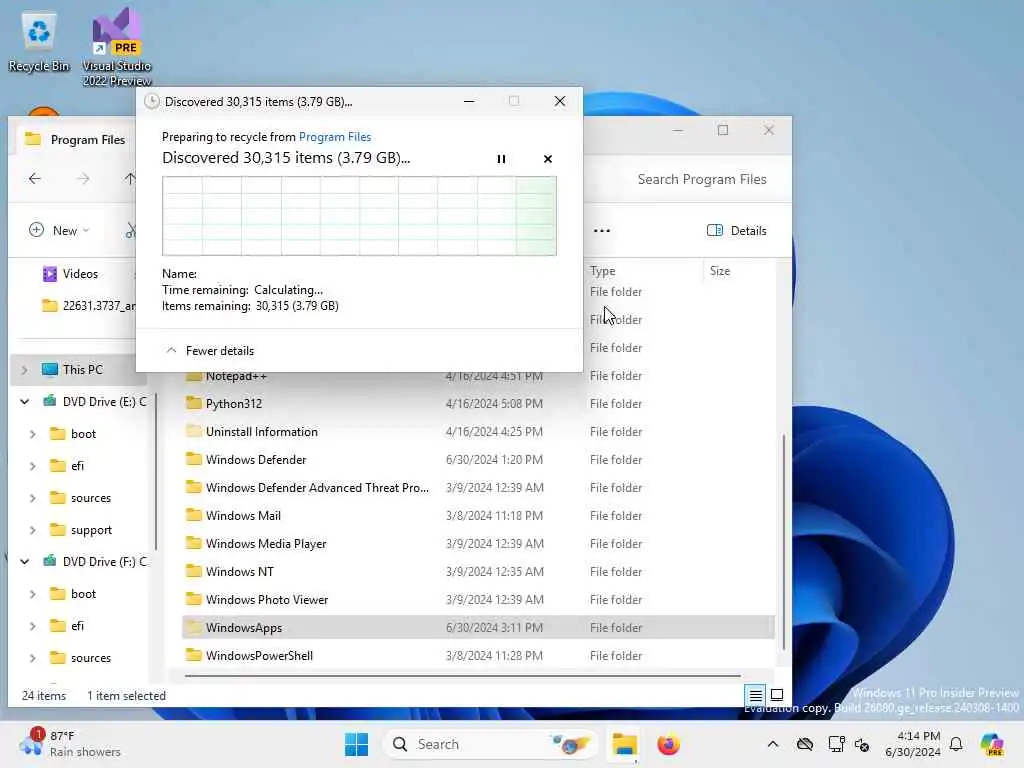This screenshot has height=768, width=1024.
Task: Expand sources folder under drive E:
Action: 33,498
